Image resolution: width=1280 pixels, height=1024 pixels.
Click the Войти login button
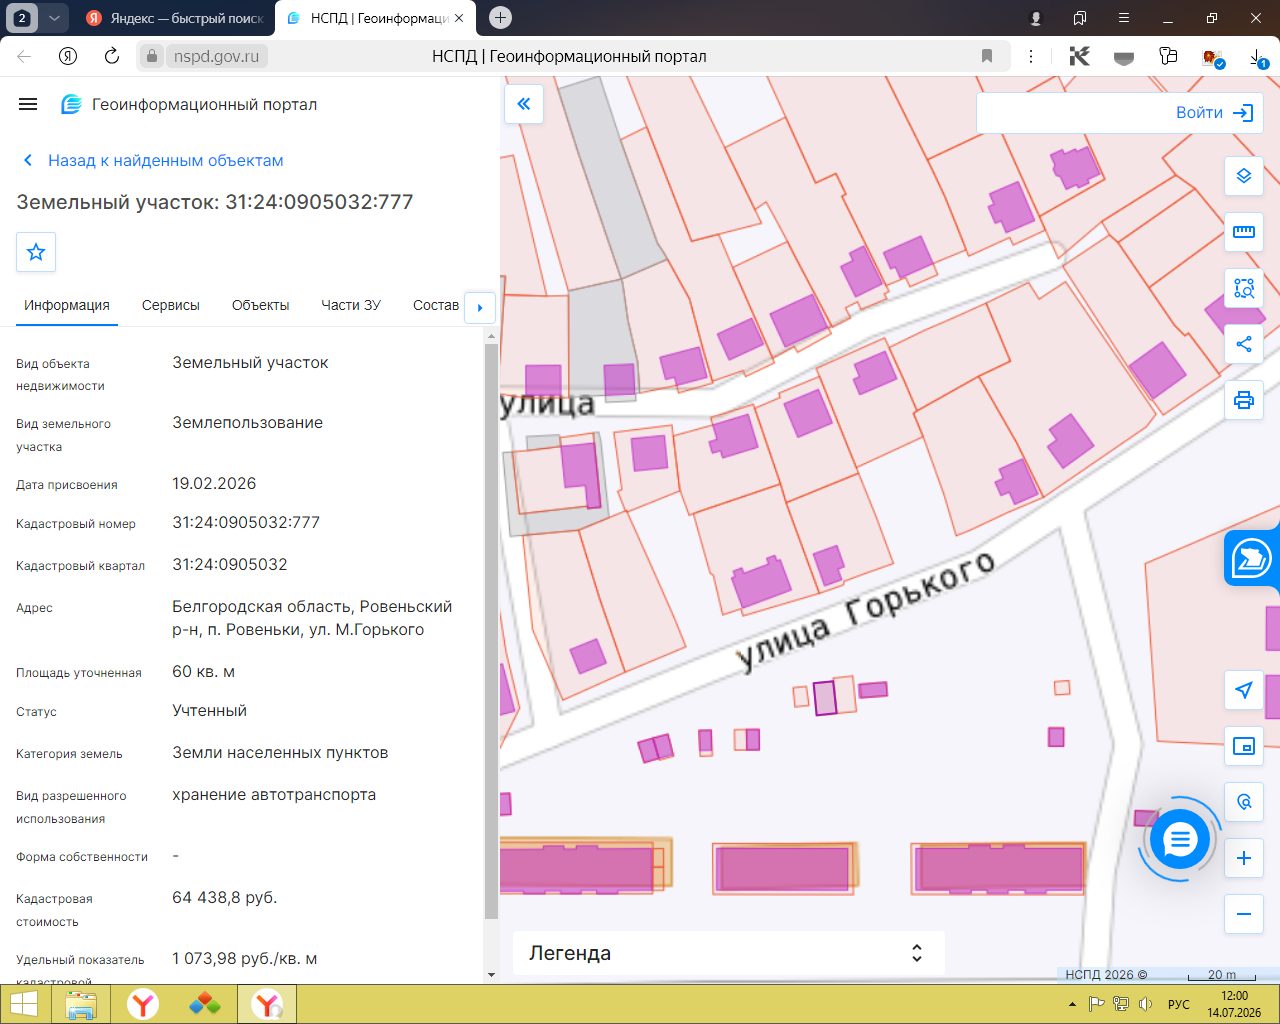coord(1214,113)
